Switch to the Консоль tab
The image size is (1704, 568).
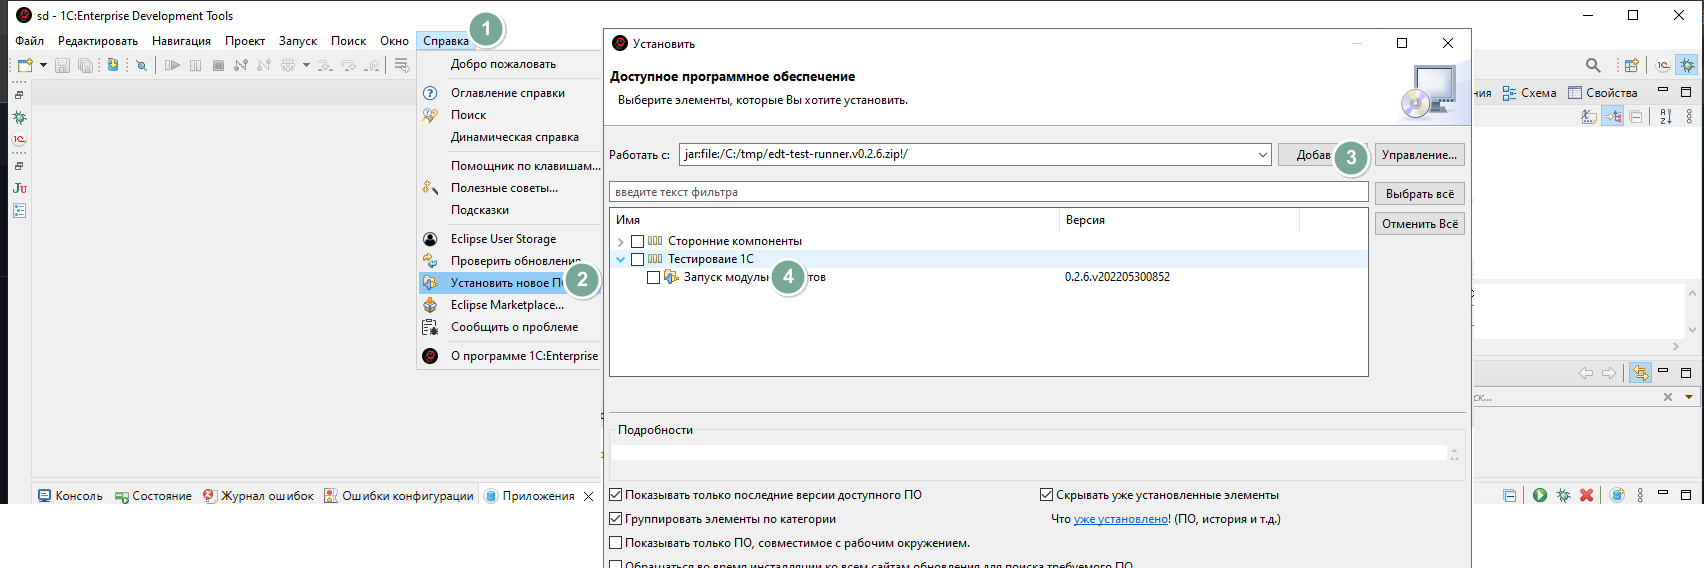(70, 496)
